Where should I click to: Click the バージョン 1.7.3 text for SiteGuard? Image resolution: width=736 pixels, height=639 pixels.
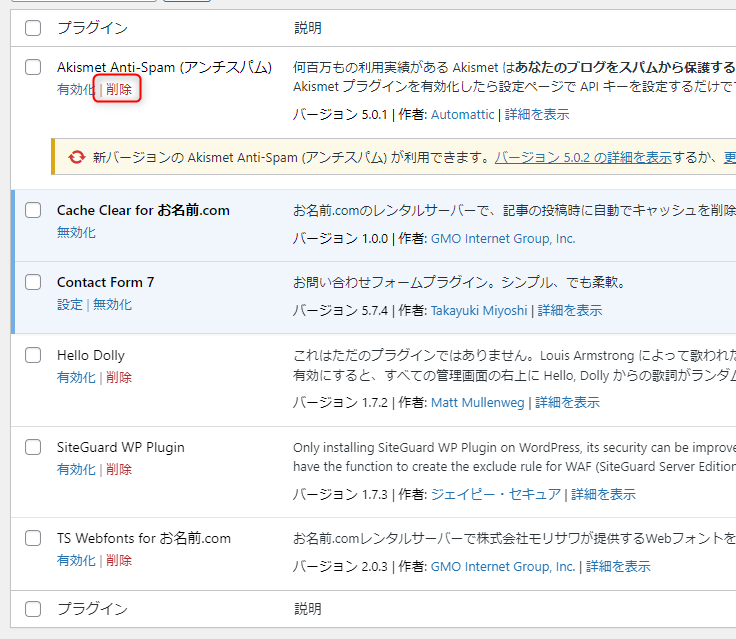[340, 494]
